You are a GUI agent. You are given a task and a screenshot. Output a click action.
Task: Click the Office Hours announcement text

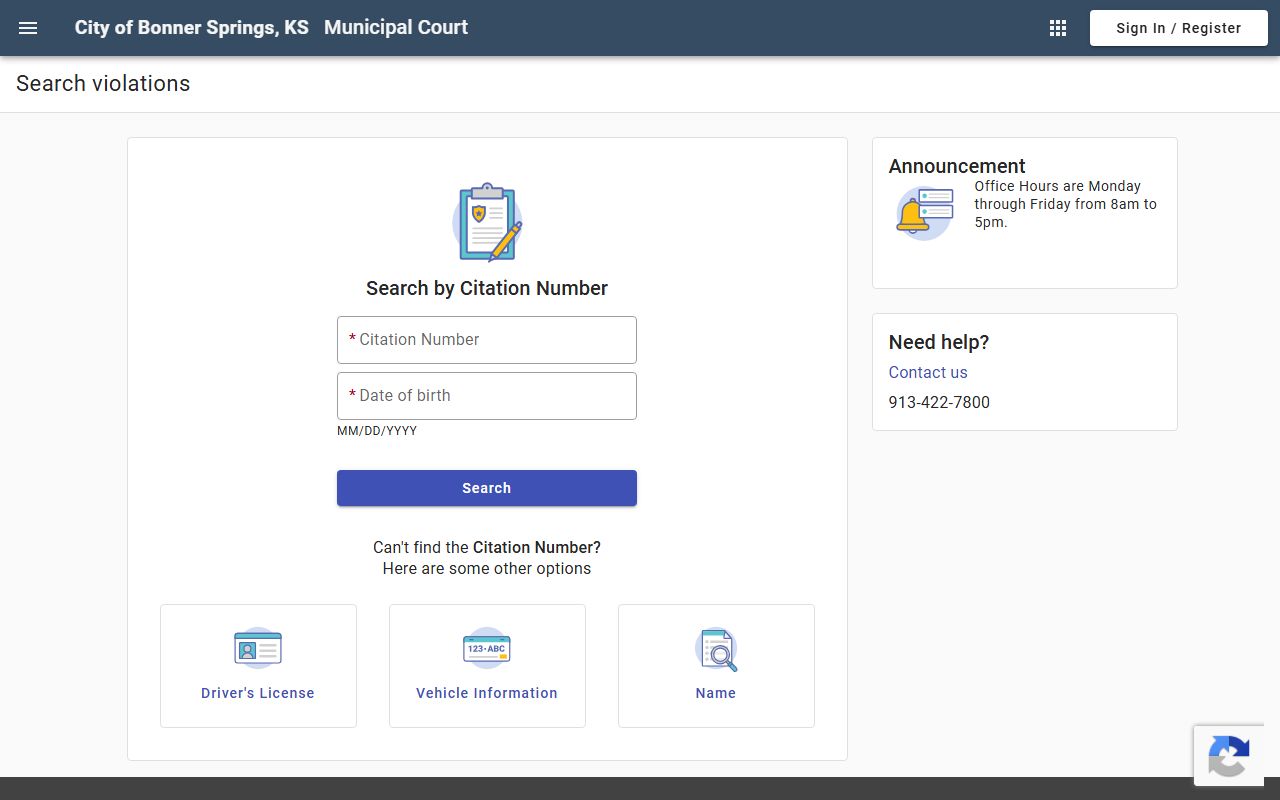(1066, 204)
